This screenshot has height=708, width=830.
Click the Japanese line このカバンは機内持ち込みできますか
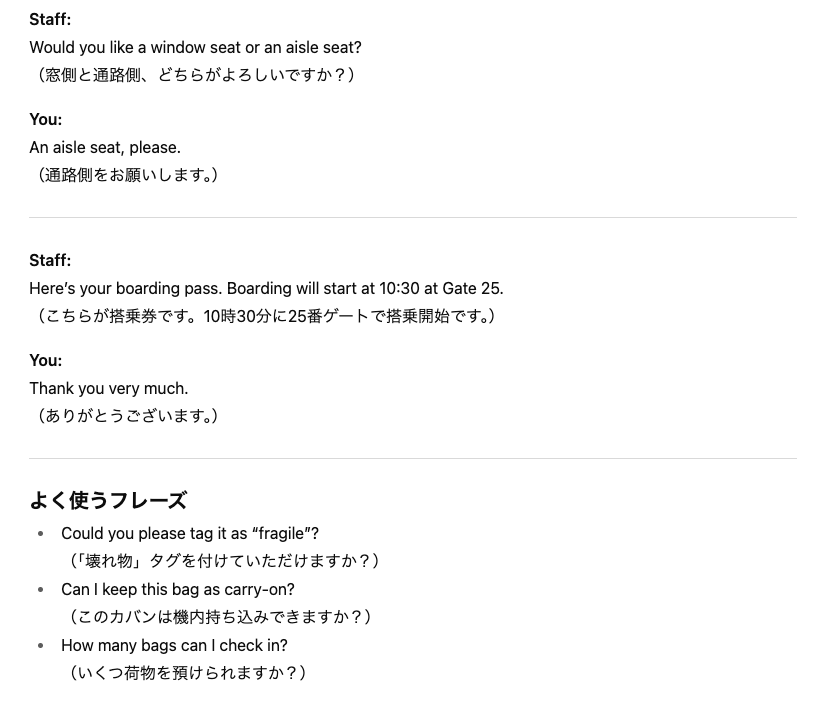219,617
